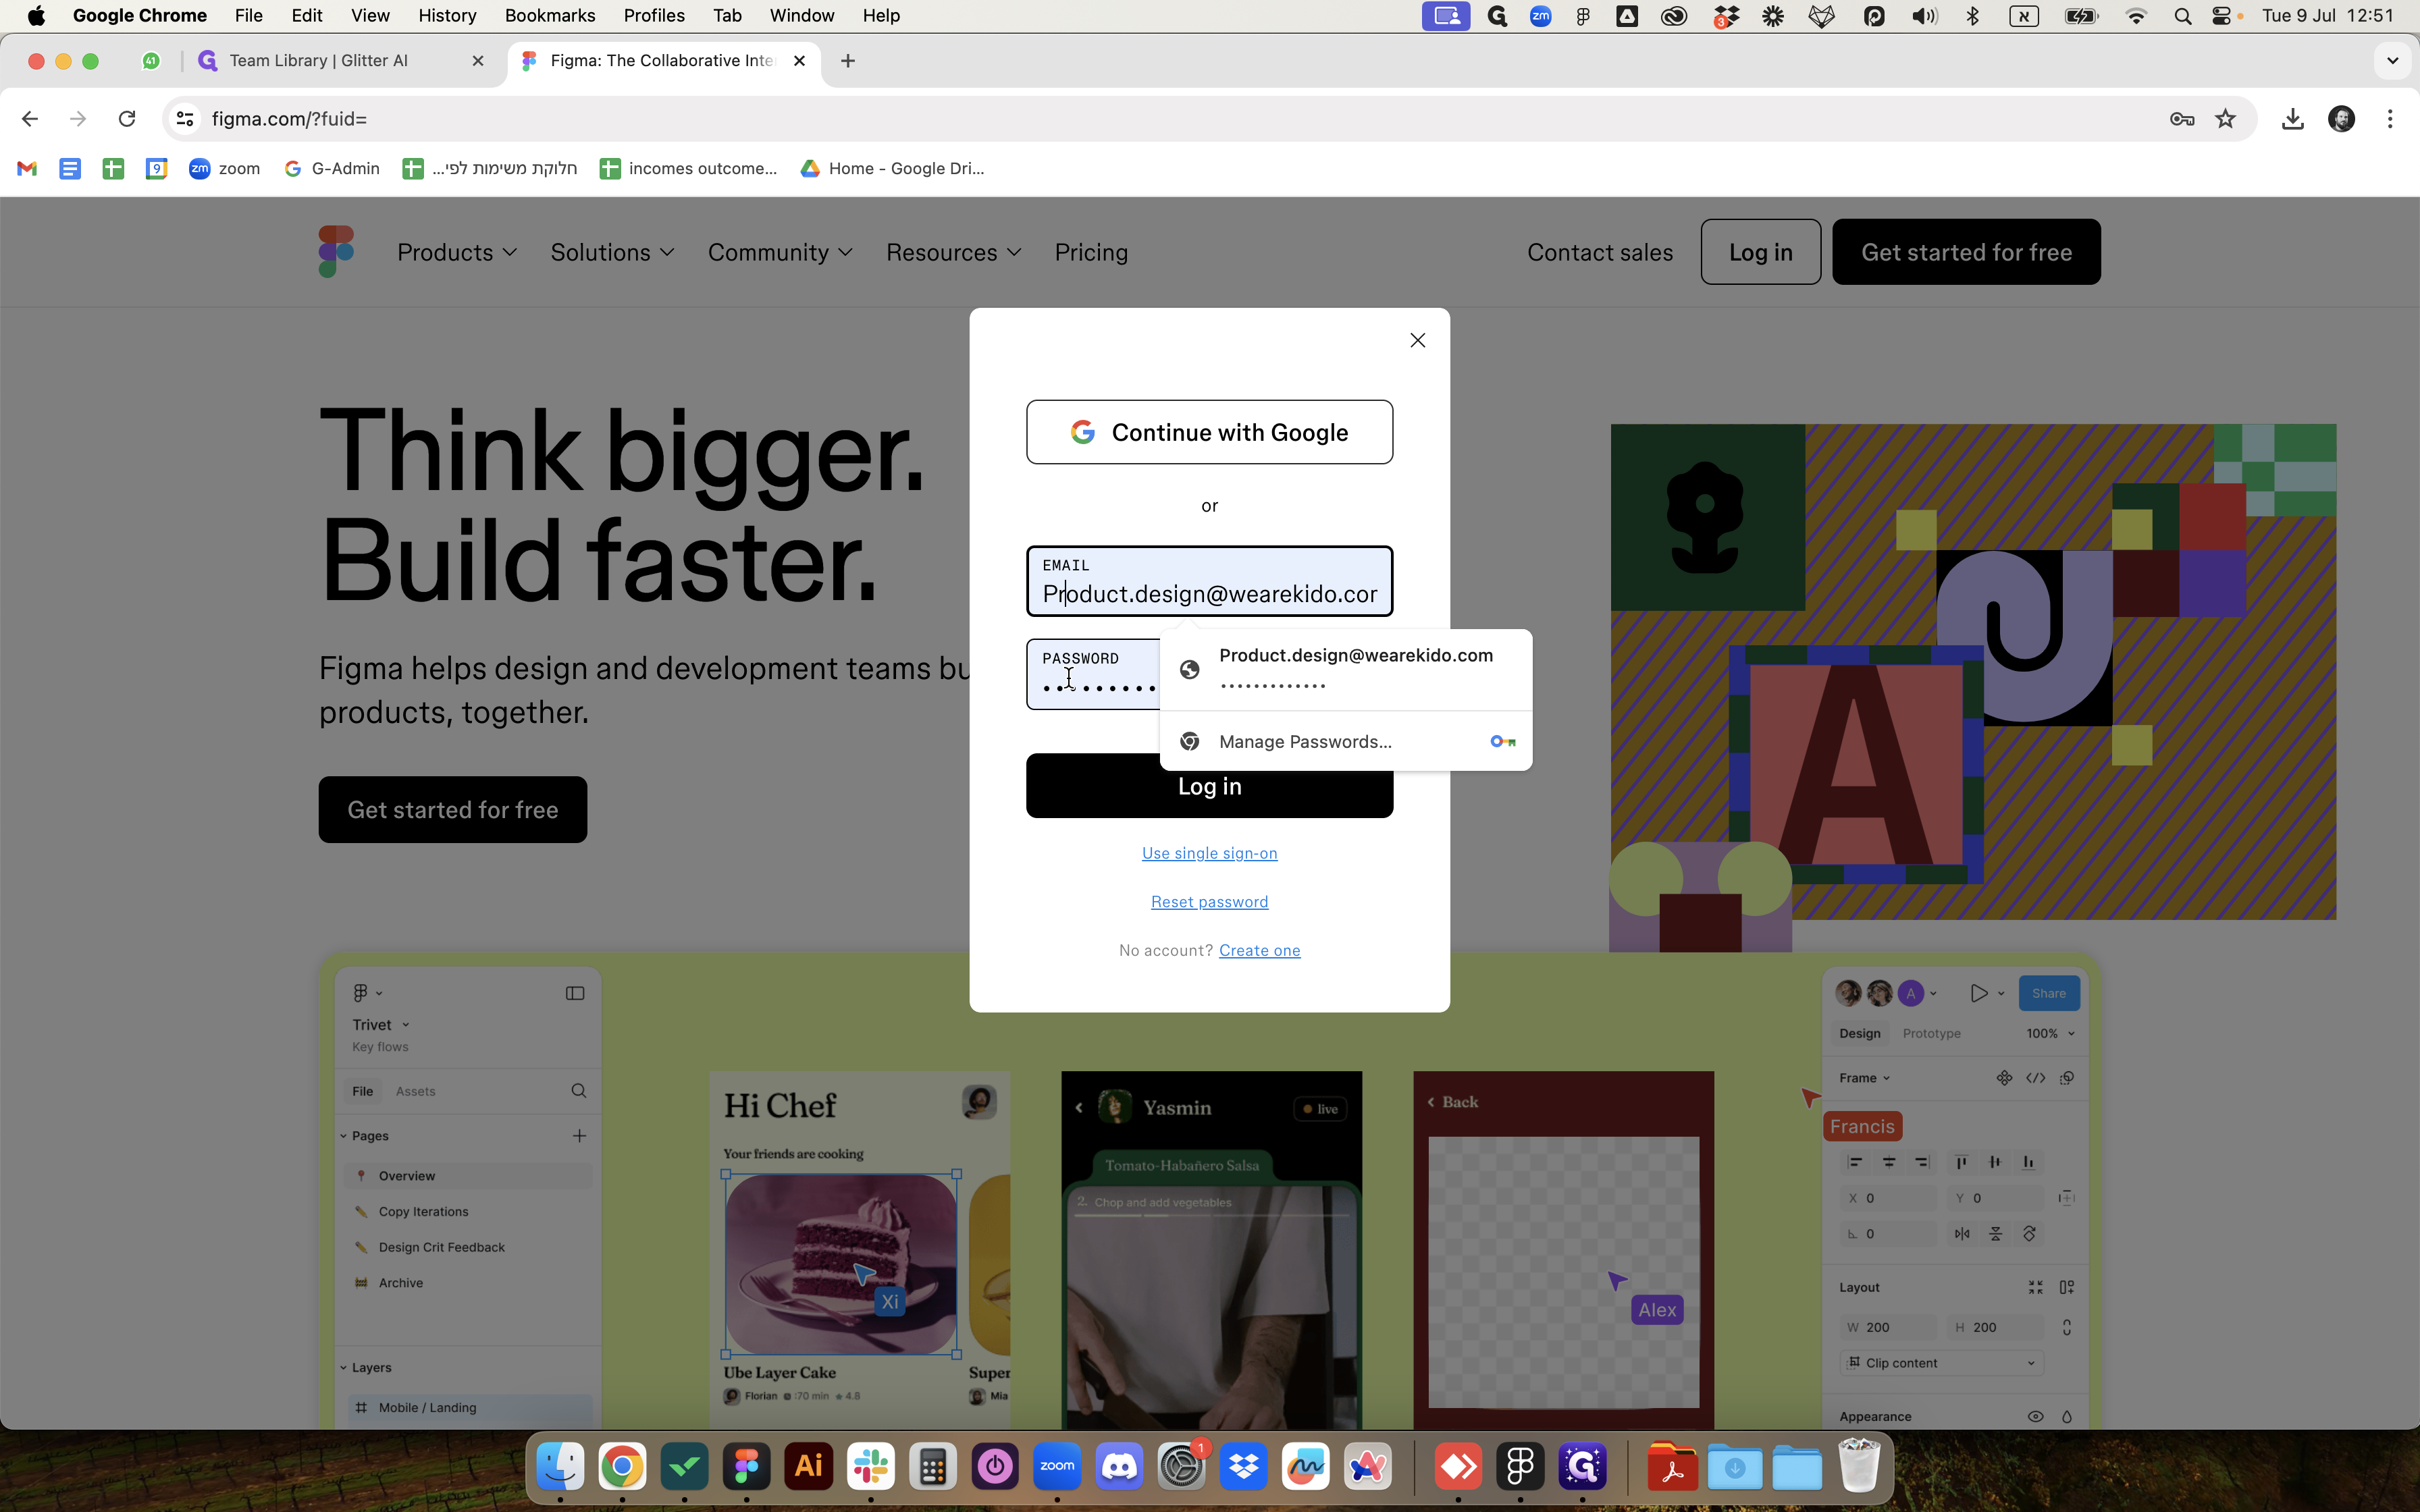Select the saved Product.design@wearekido.com credential
Viewport: 2420px width, 1512px height.
tap(1345, 669)
